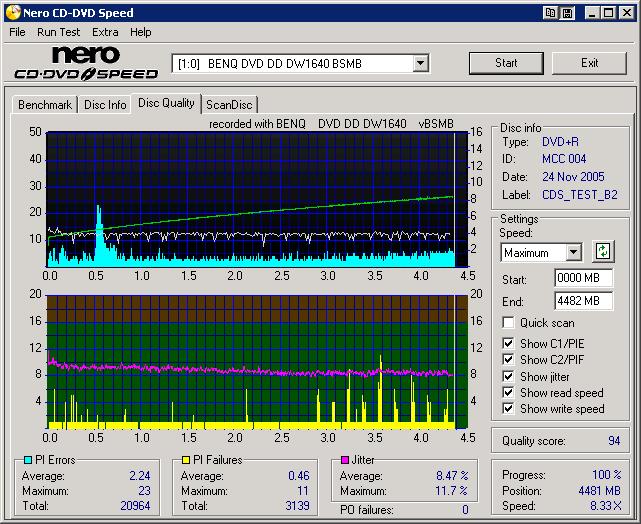Expand the Speed Maximum dropdown
641x524 pixels.
coord(573,253)
